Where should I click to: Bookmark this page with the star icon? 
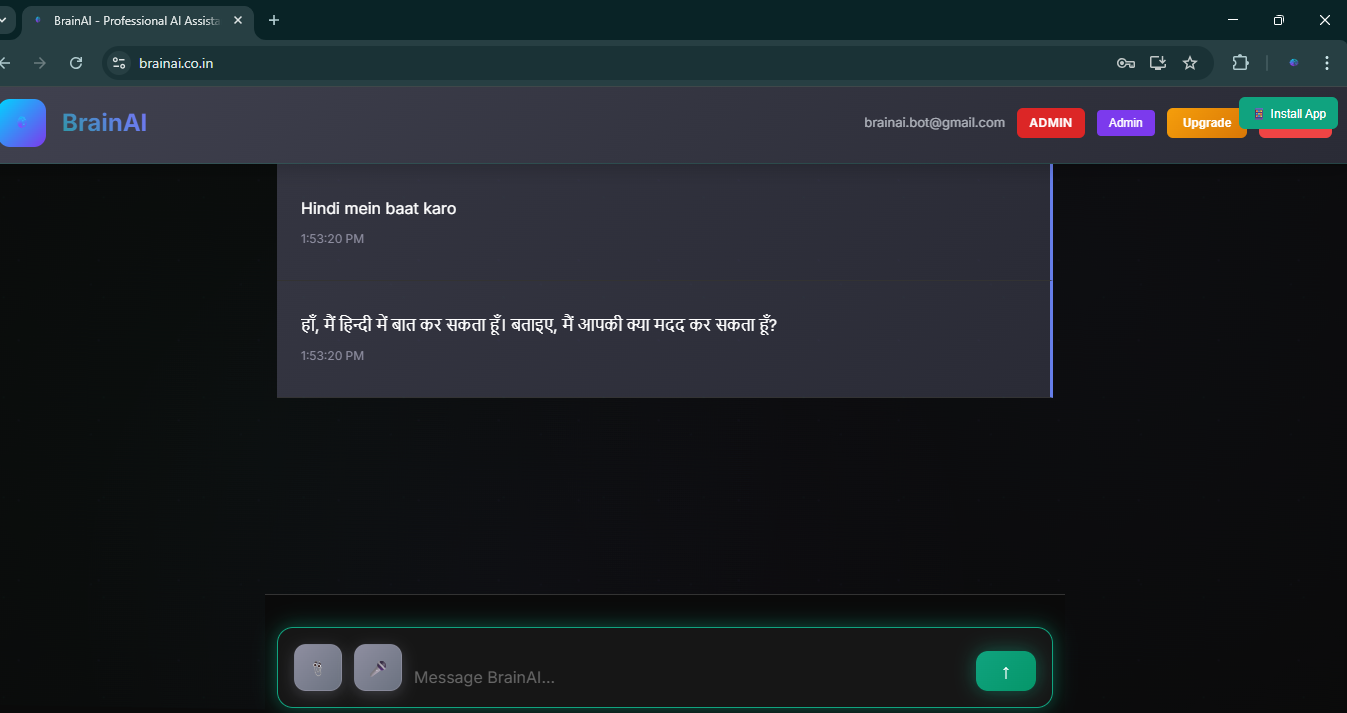click(1190, 63)
